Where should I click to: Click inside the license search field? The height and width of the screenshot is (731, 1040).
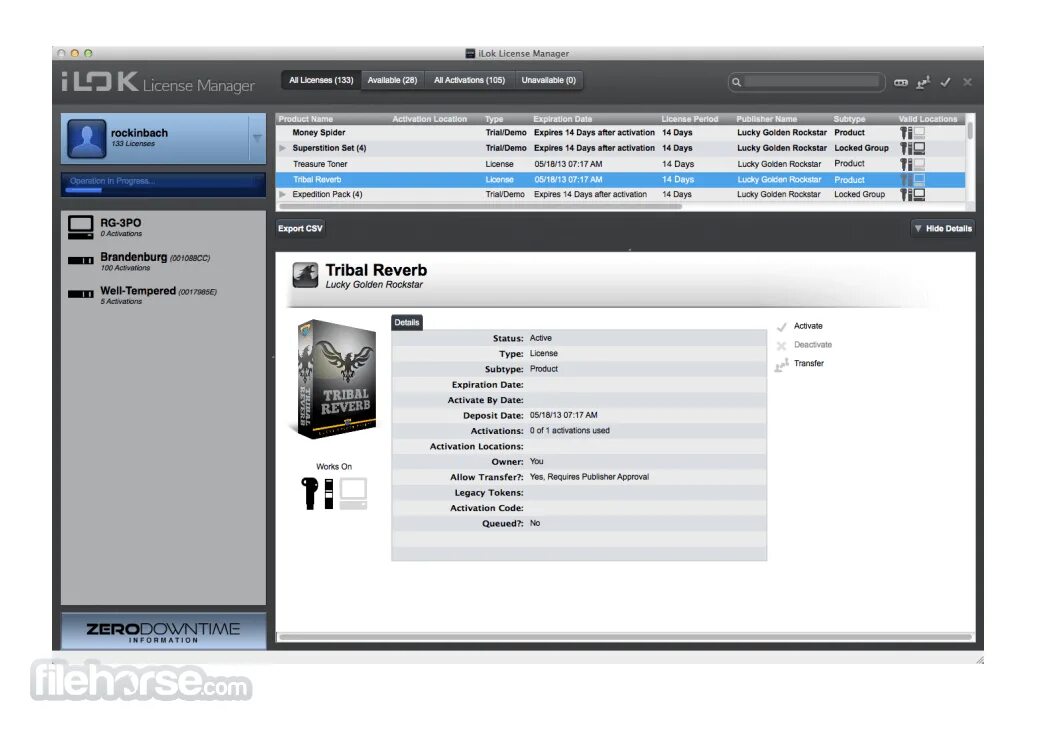[x=811, y=82]
